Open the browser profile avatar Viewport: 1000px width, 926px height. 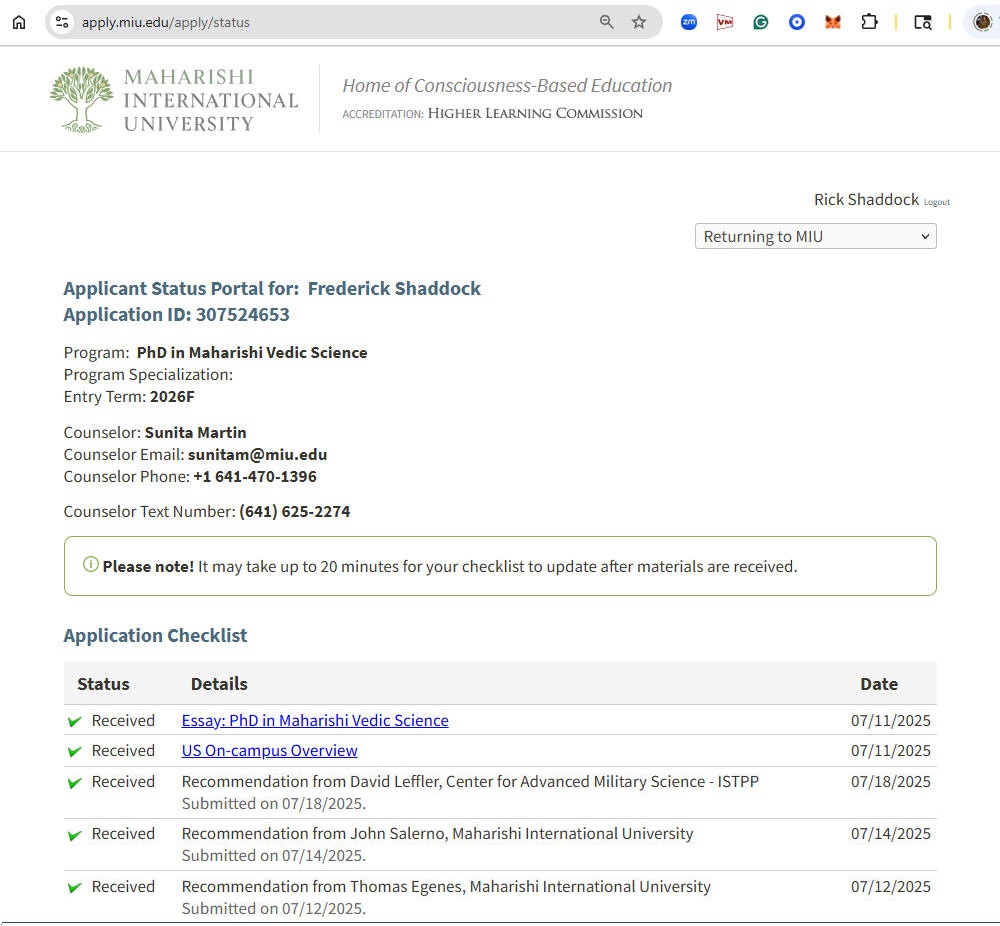[982, 22]
